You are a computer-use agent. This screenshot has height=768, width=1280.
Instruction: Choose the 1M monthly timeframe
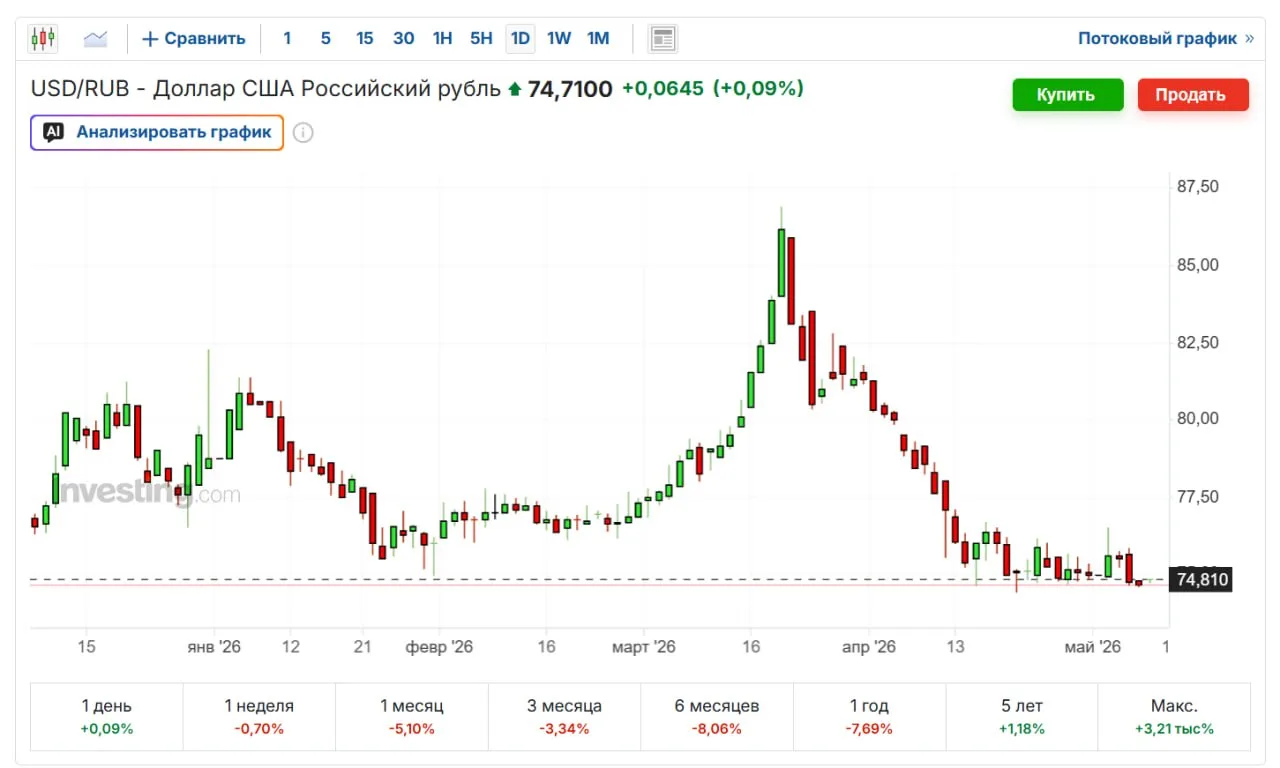[x=598, y=39]
